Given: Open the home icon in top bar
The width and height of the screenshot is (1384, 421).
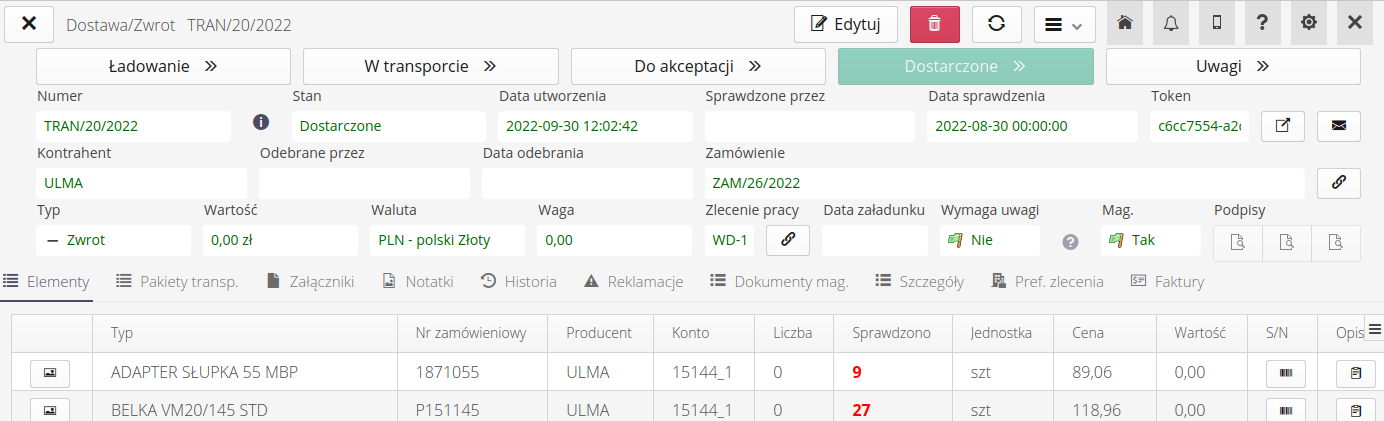Looking at the screenshot, I should pyautogui.click(x=1125, y=23).
